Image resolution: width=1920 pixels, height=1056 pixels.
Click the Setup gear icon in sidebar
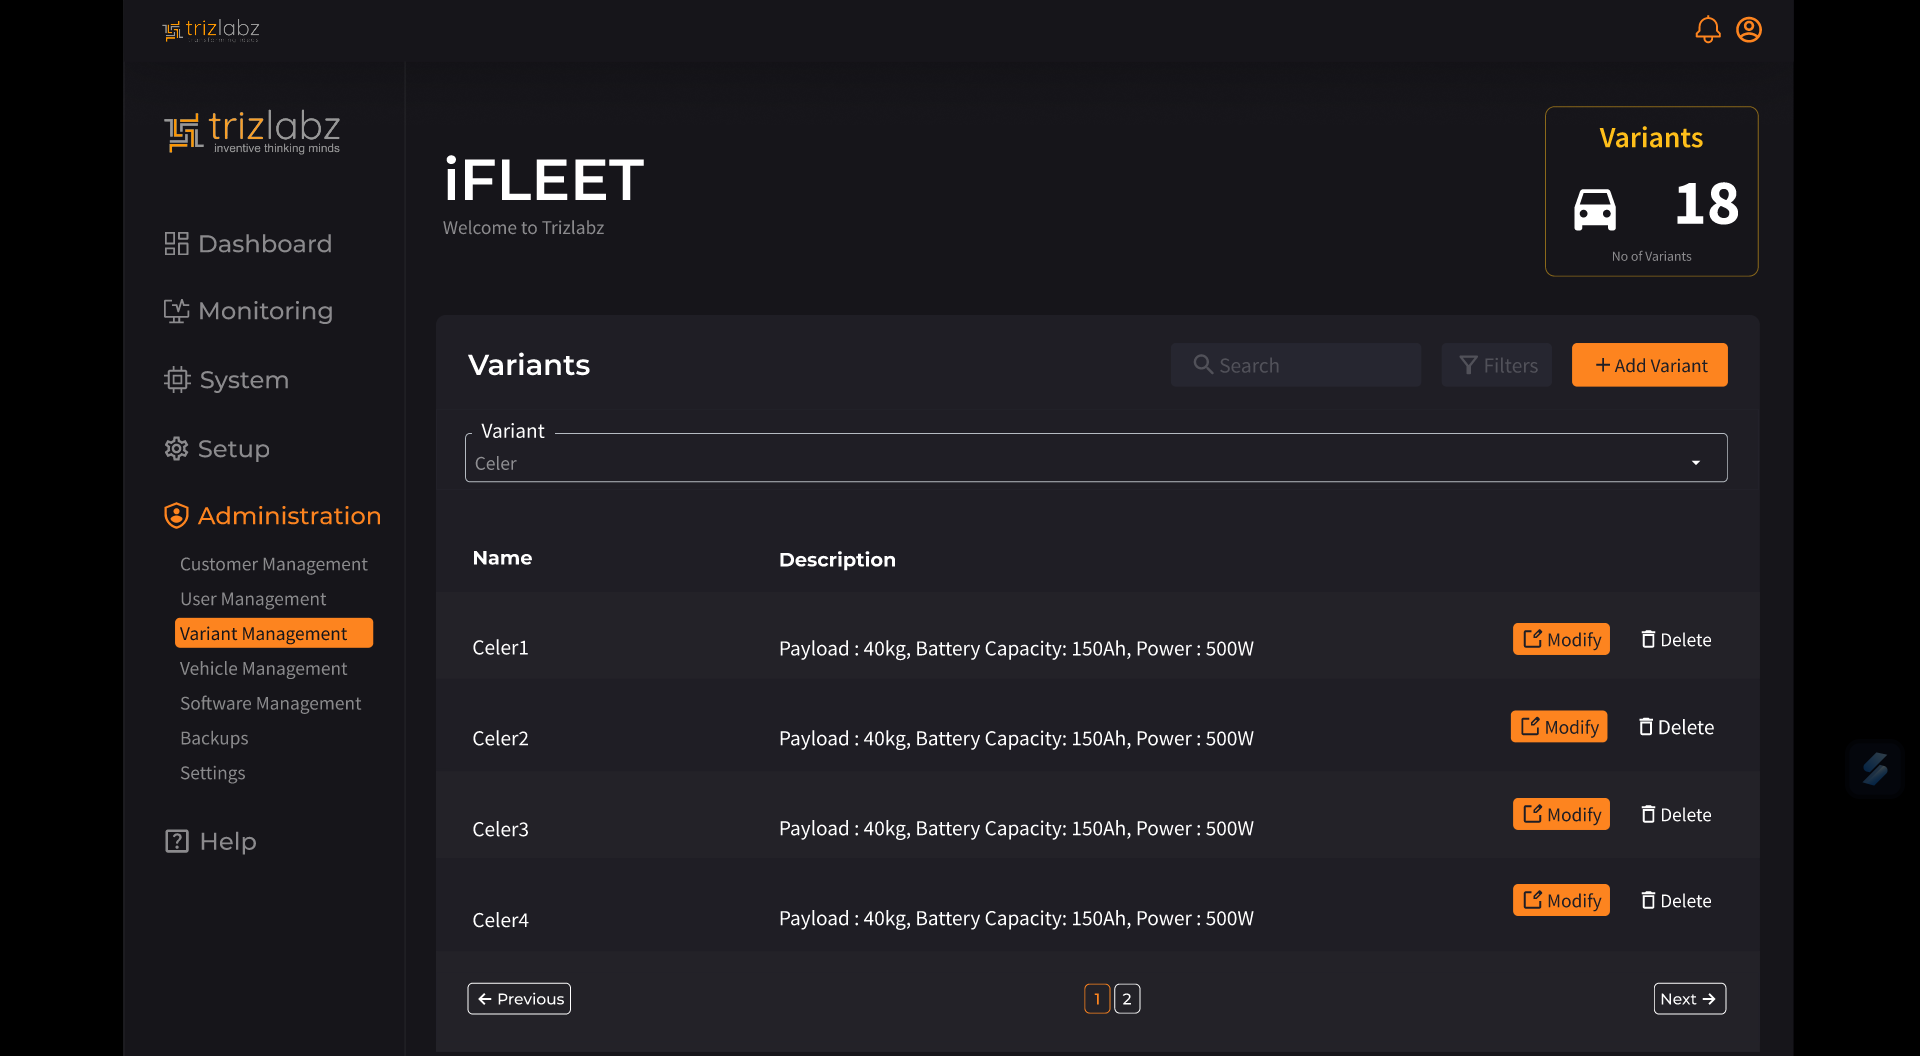176,449
